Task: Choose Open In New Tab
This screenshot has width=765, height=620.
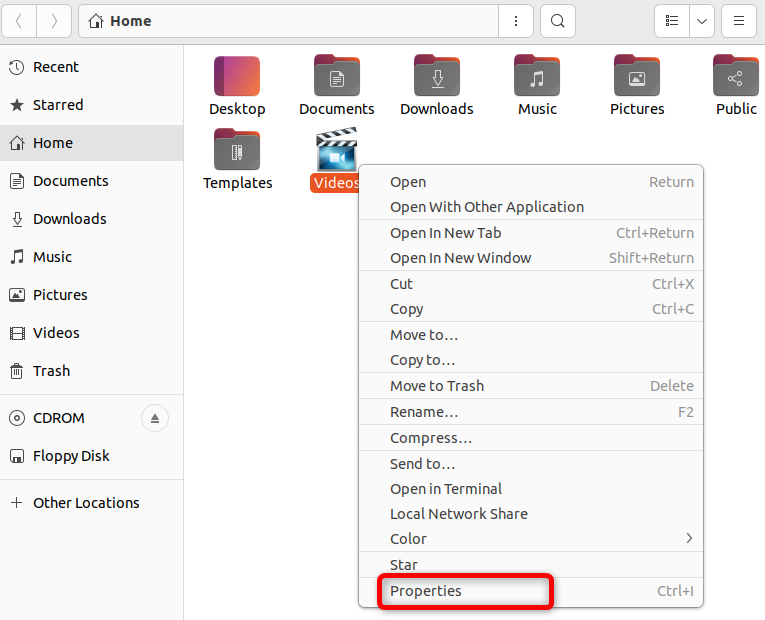Action: point(531,233)
